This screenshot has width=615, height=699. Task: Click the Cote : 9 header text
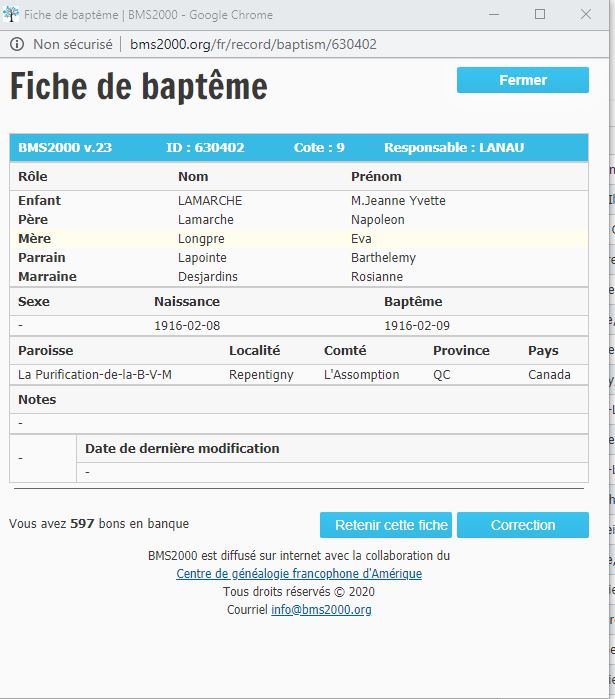point(319,148)
